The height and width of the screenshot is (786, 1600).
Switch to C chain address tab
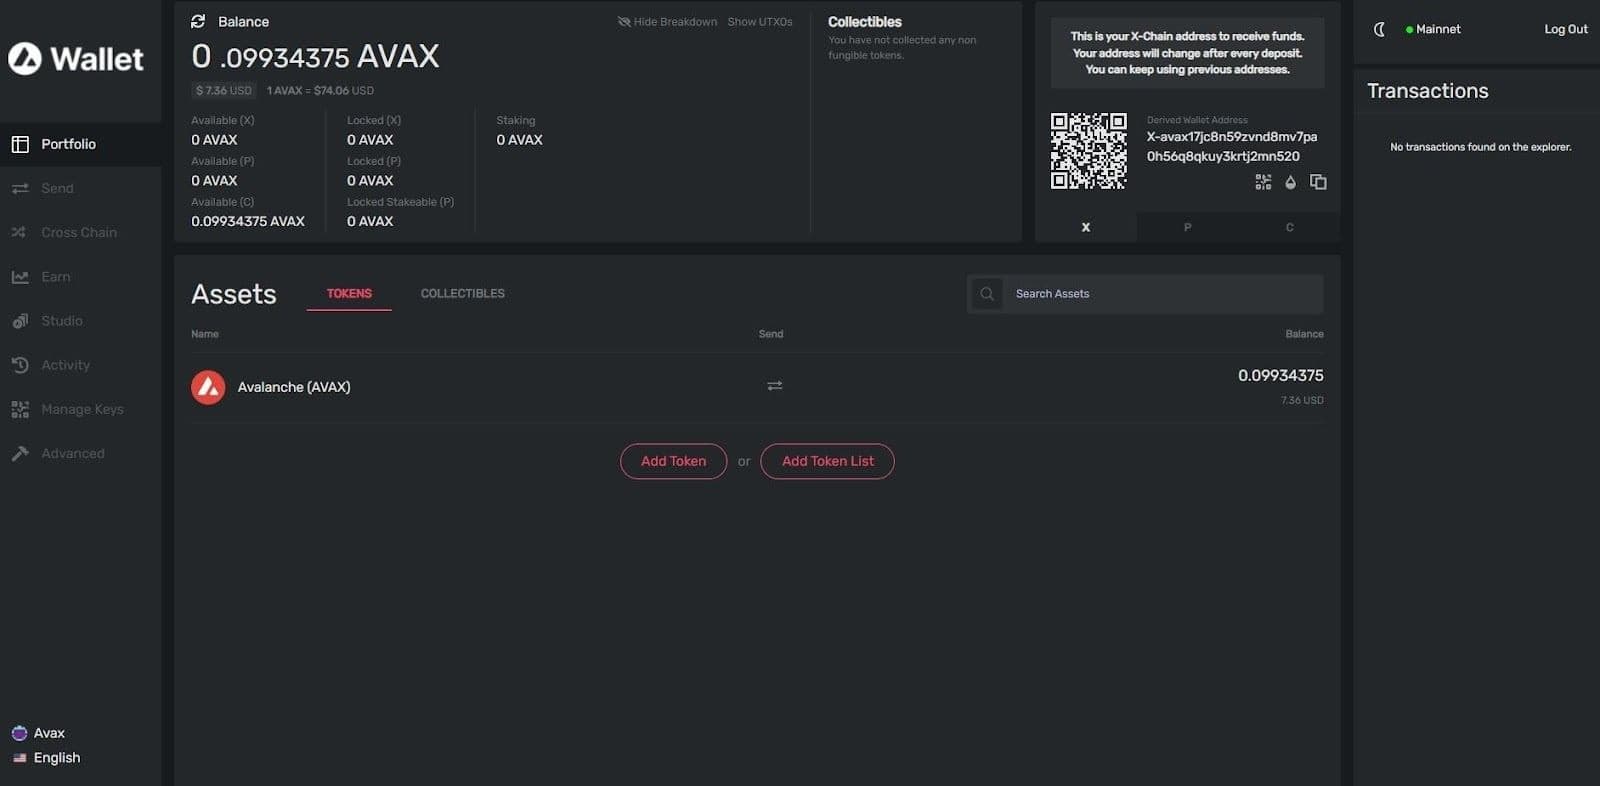click(x=1290, y=227)
